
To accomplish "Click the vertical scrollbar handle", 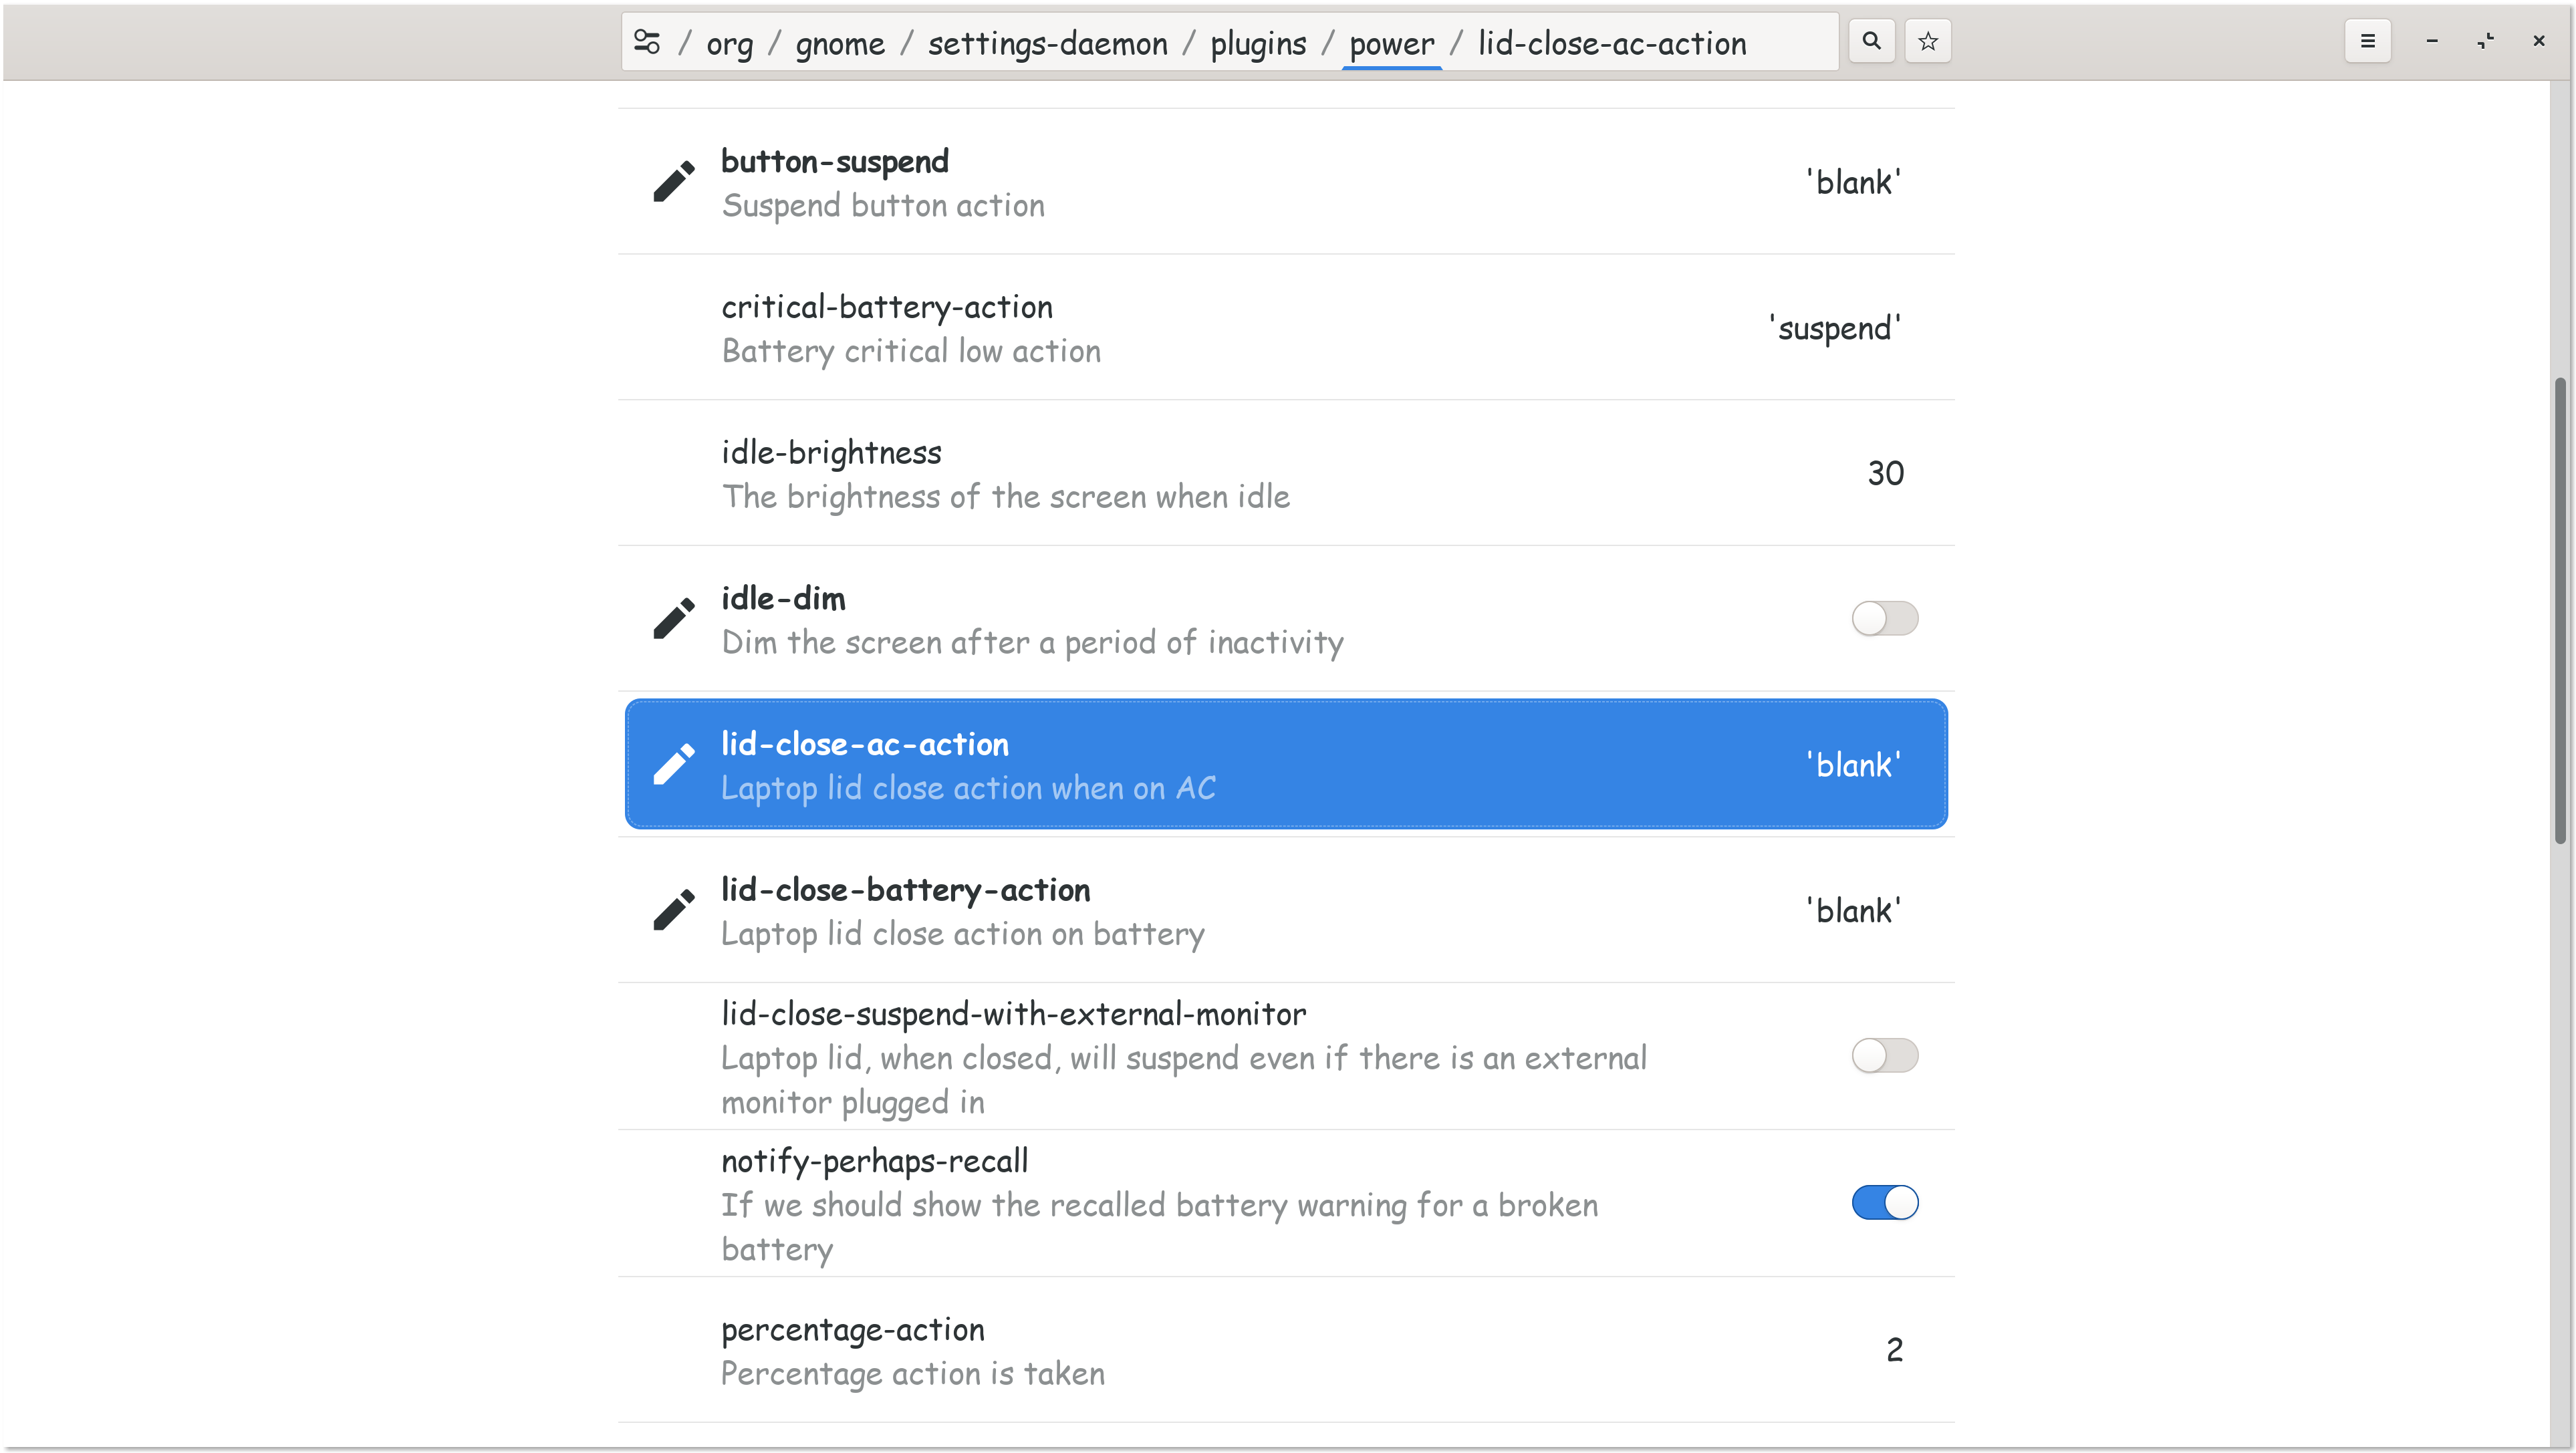I will 2560,610.
